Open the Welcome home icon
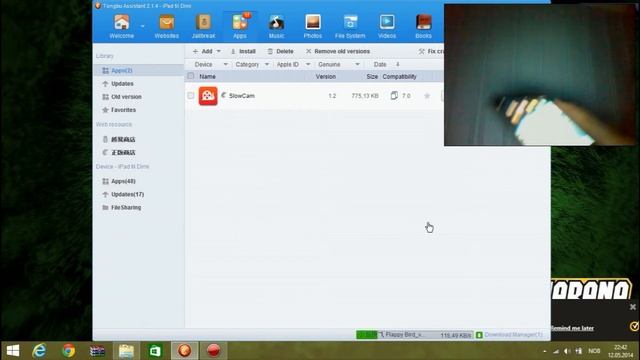The height and width of the screenshot is (360, 640). tap(122, 26)
